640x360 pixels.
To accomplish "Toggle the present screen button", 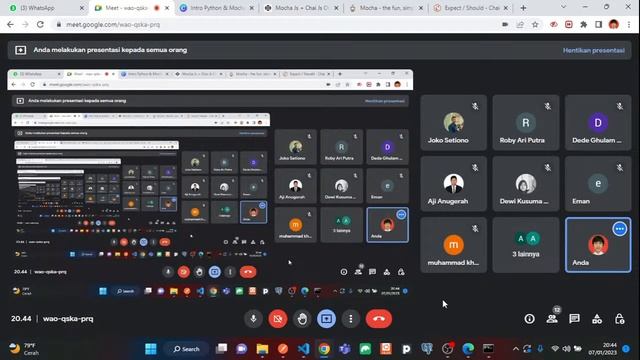I will [327, 319].
